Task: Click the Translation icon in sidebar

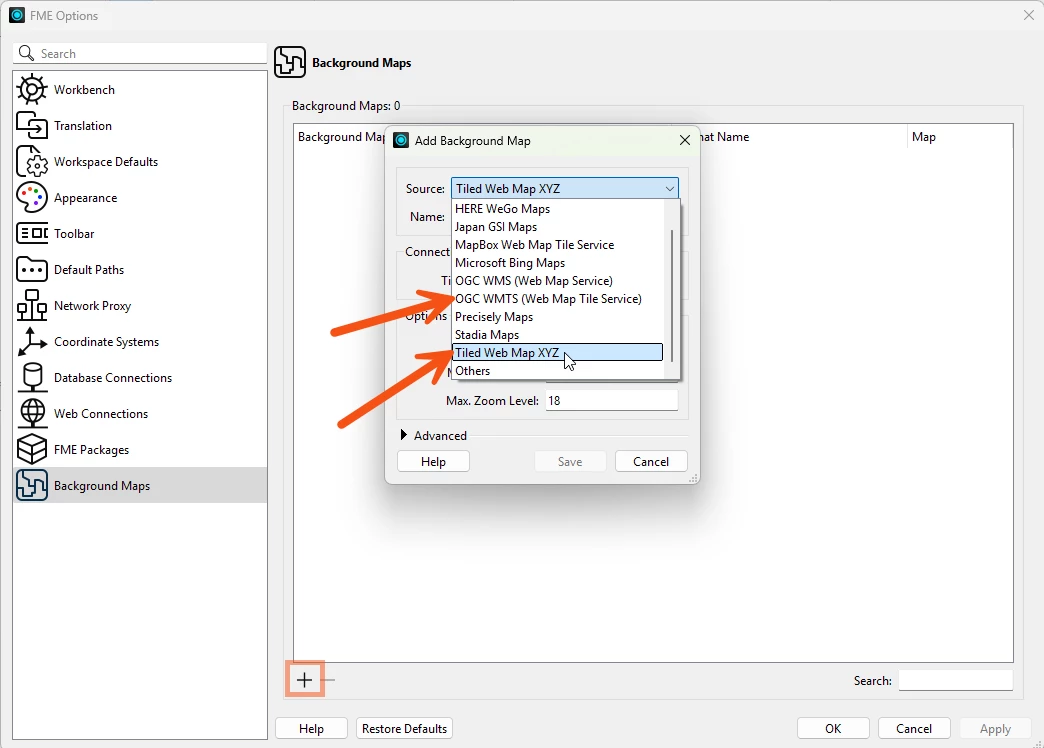Action: [x=32, y=125]
